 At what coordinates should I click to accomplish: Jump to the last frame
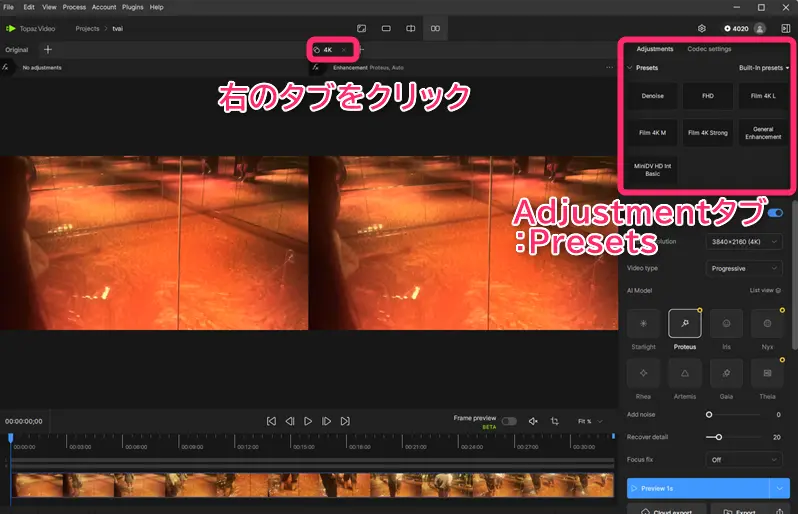(x=345, y=421)
